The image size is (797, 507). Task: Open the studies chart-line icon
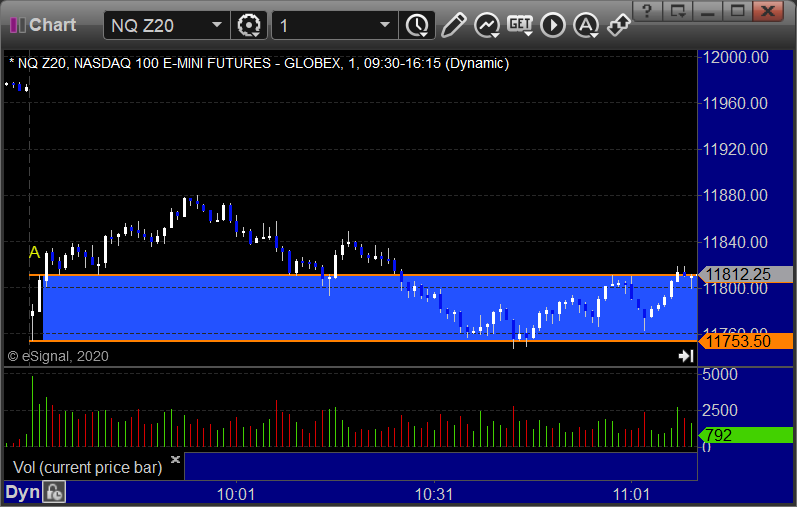[487, 25]
